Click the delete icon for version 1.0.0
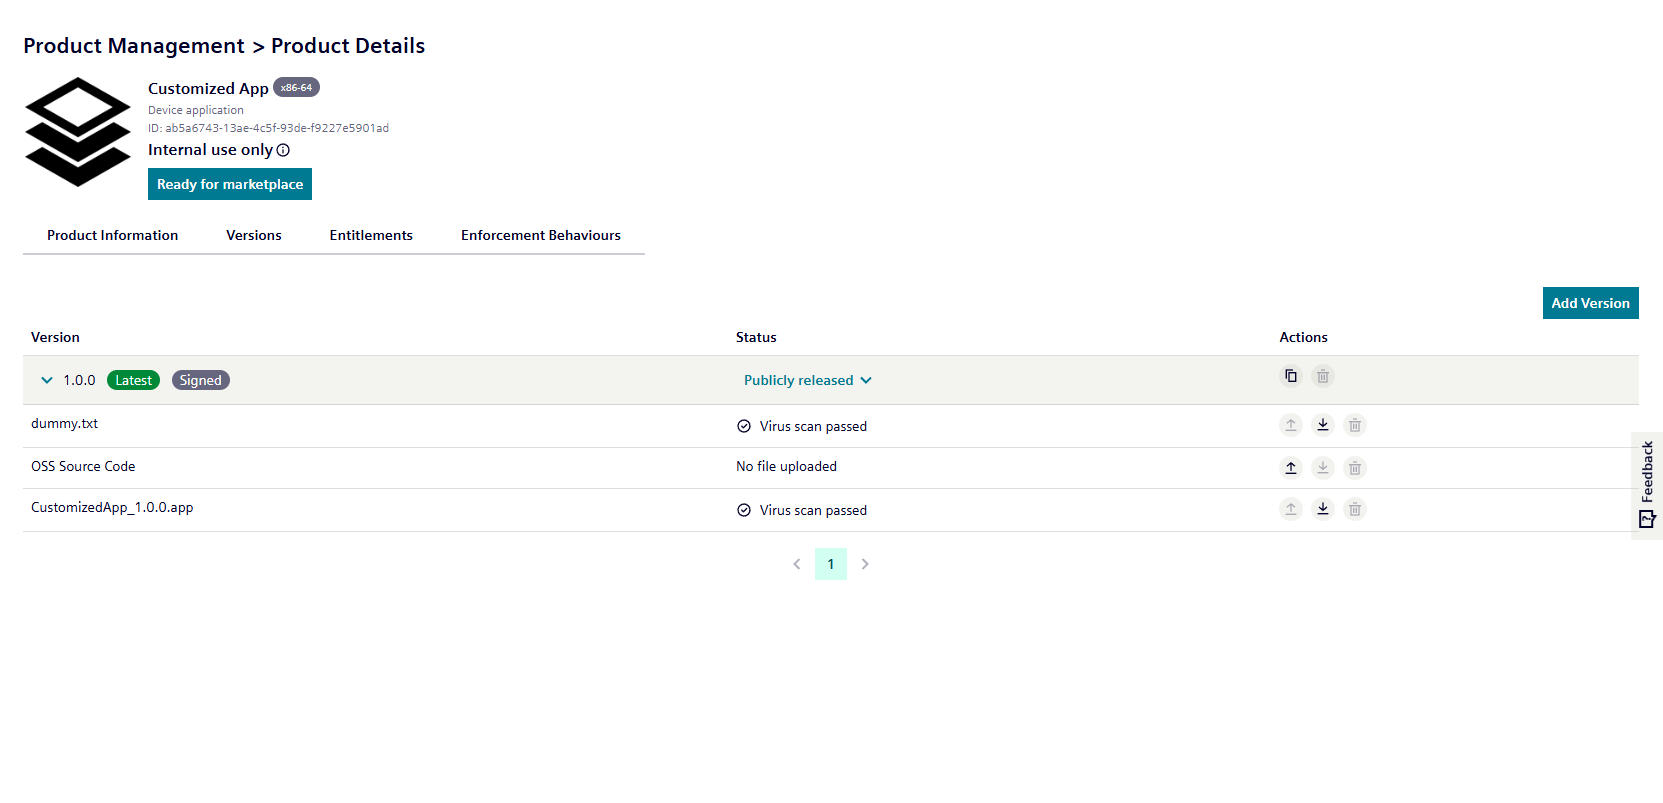Screen dimensions: 1663x803 point(1323,376)
